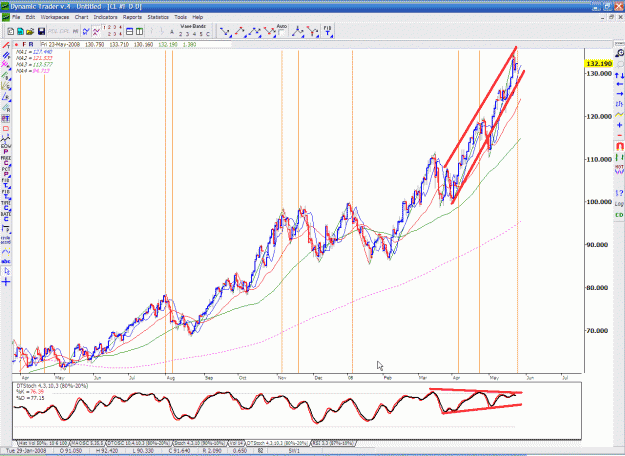Image resolution: width=625 pixels, height=456 pixels.
Task: Click the red dot record toggle
Action: click(x=17, y=45)
